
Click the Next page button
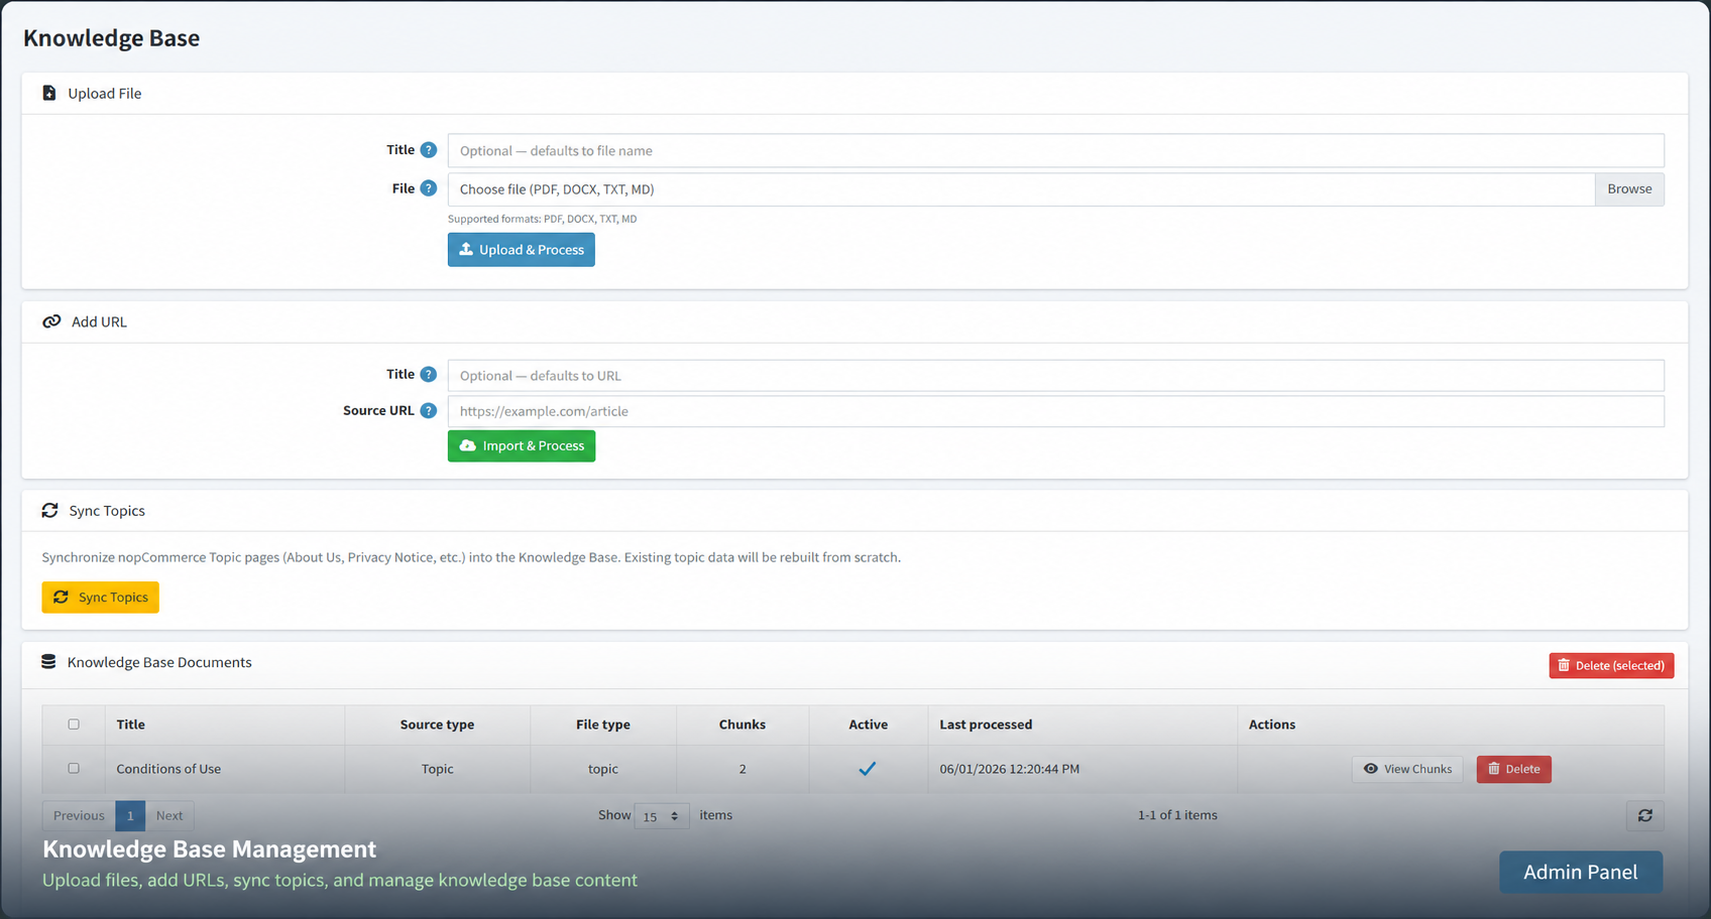pyautogui.click(x=169, y=816)
